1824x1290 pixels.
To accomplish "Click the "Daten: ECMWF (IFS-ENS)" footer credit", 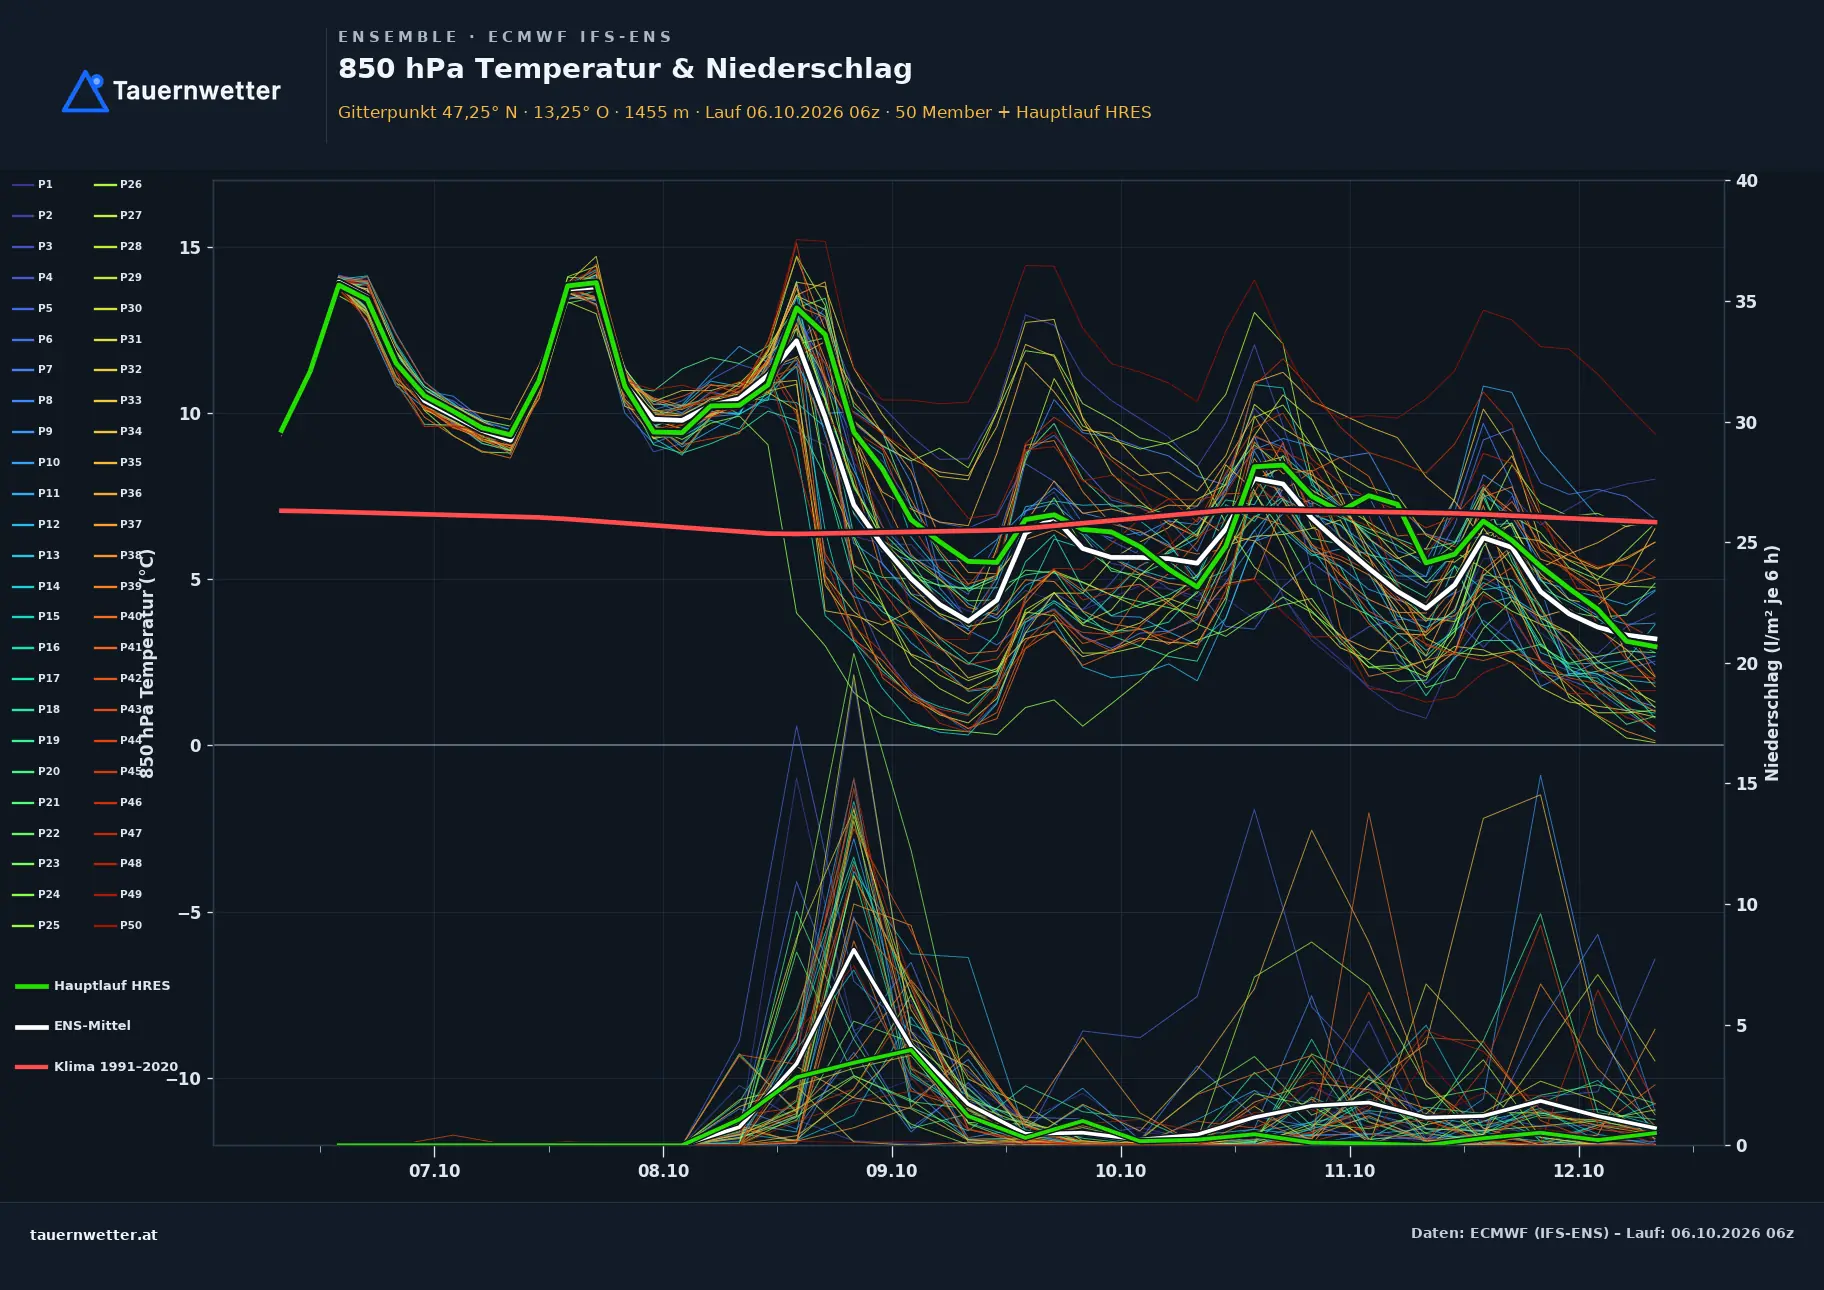I will (x=1602, y=1234).
